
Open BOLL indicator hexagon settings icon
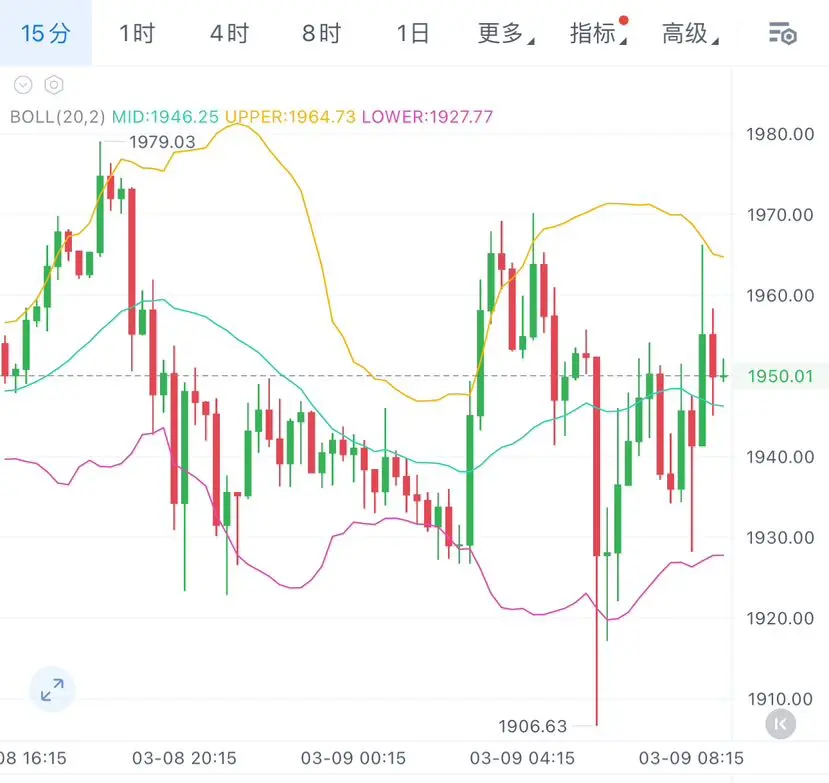[54, 86]
